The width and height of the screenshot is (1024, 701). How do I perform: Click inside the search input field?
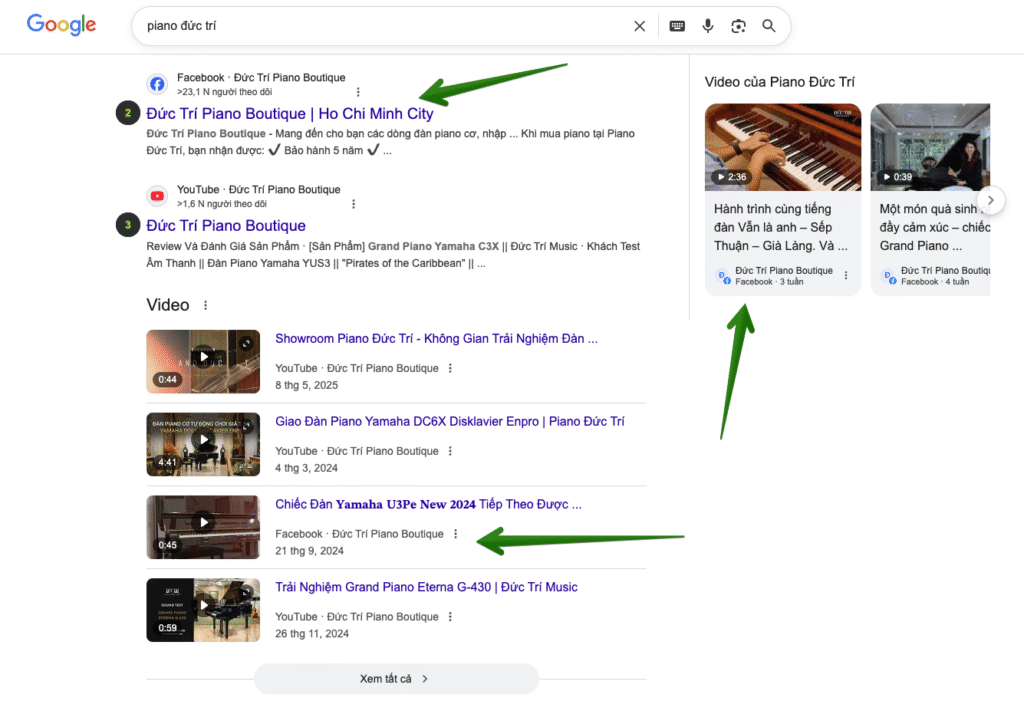pos(380,26)
